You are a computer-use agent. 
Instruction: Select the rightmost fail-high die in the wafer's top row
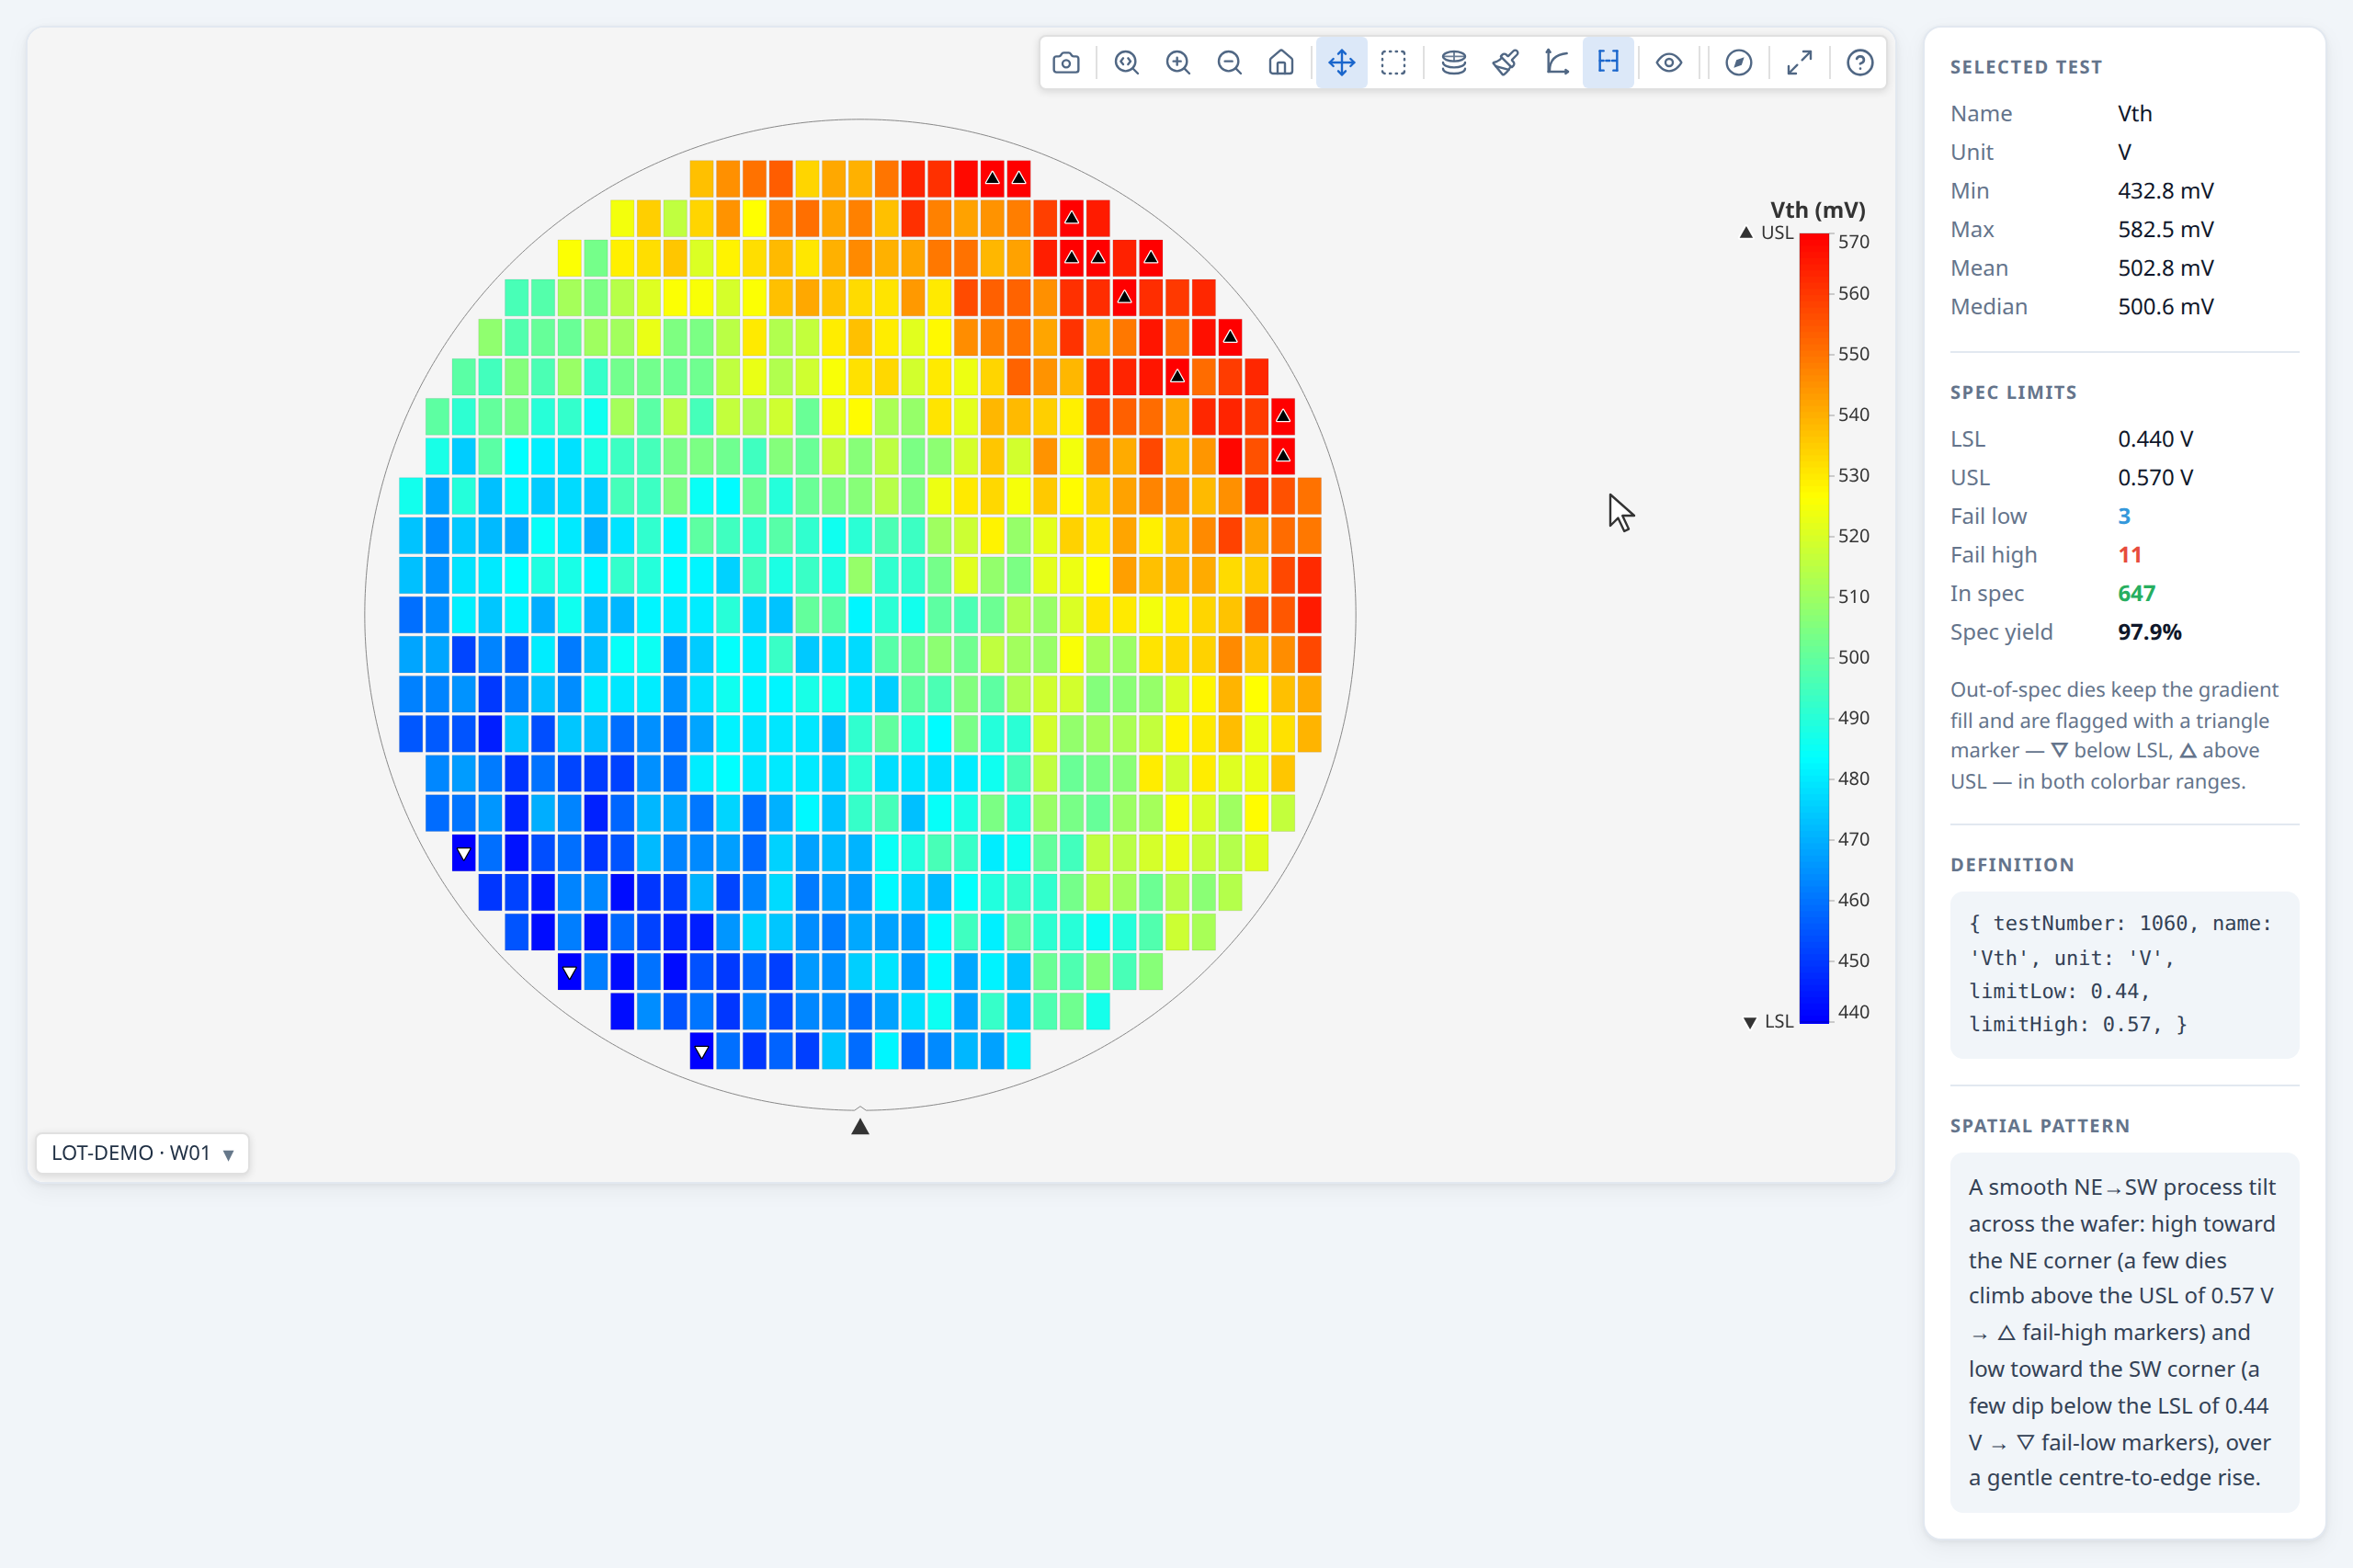pyautogui.click(x=1019, y=178)
